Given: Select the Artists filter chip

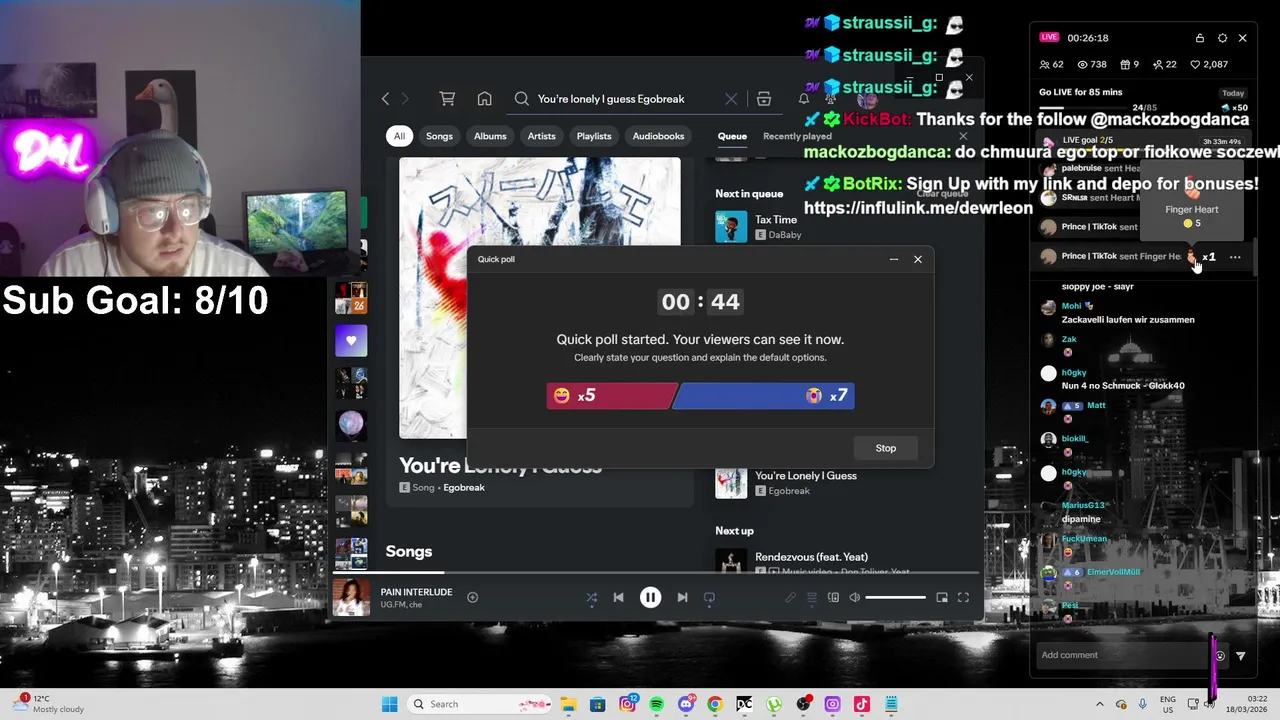Looking at the screenshot, I should pyautogui.click(x=541, y=136).
